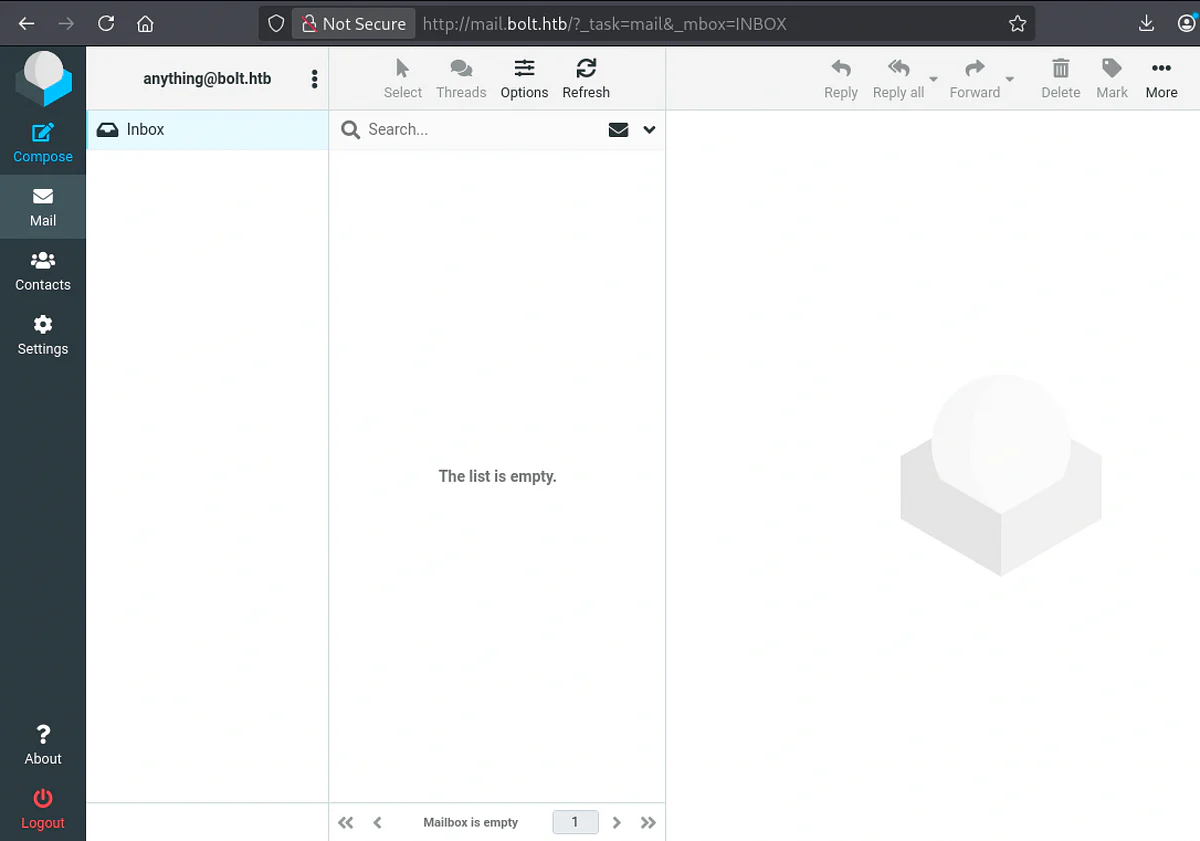Open the Mark tag menu
The width and height of the screenshot is (1200, 841).
click(1112, 79)
